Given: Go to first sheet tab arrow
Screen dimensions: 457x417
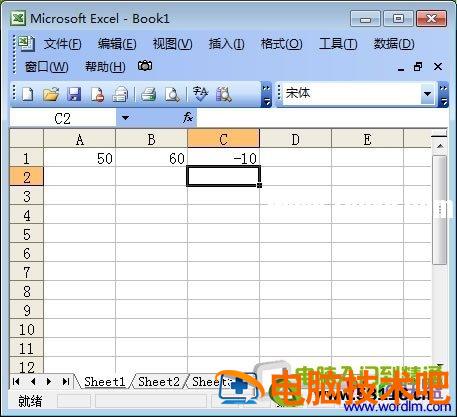Looking at the screenshot, I should pos(16,381).
